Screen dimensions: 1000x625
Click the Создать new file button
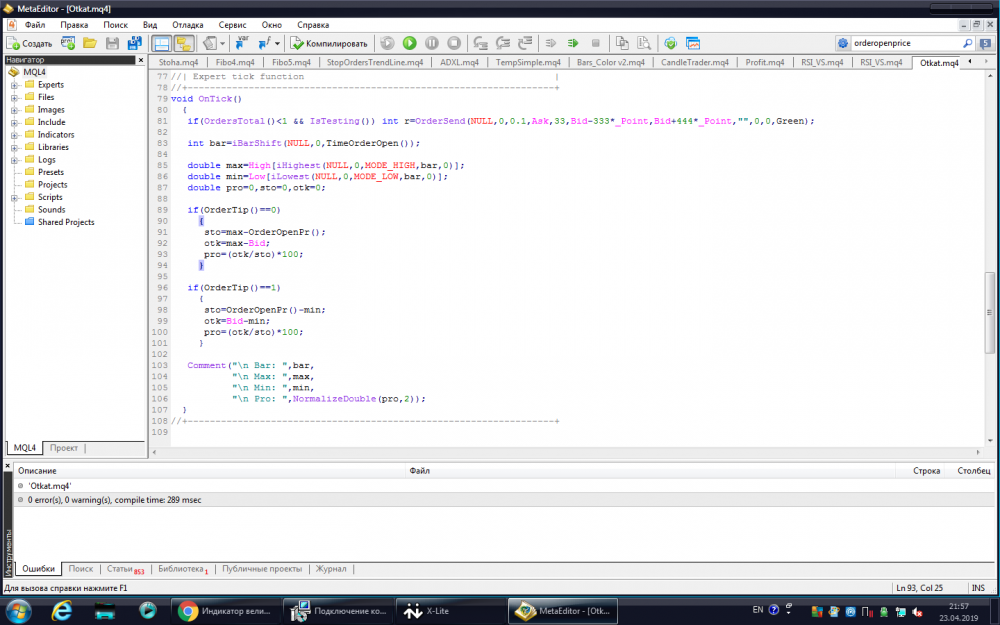click(29, 43)
